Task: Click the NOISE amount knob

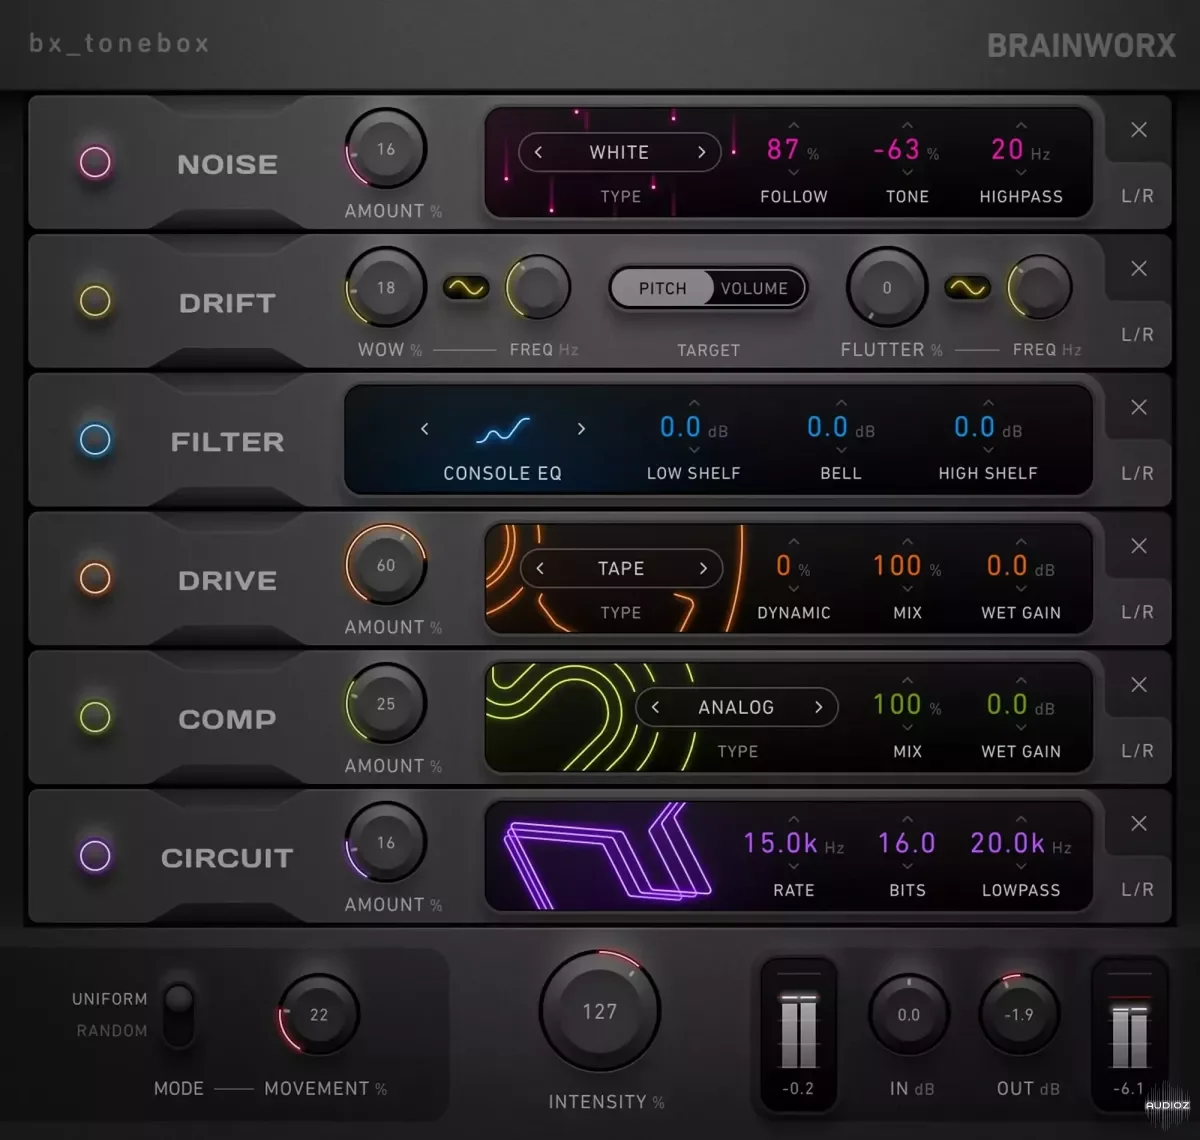Action: [x=386, y=149]
